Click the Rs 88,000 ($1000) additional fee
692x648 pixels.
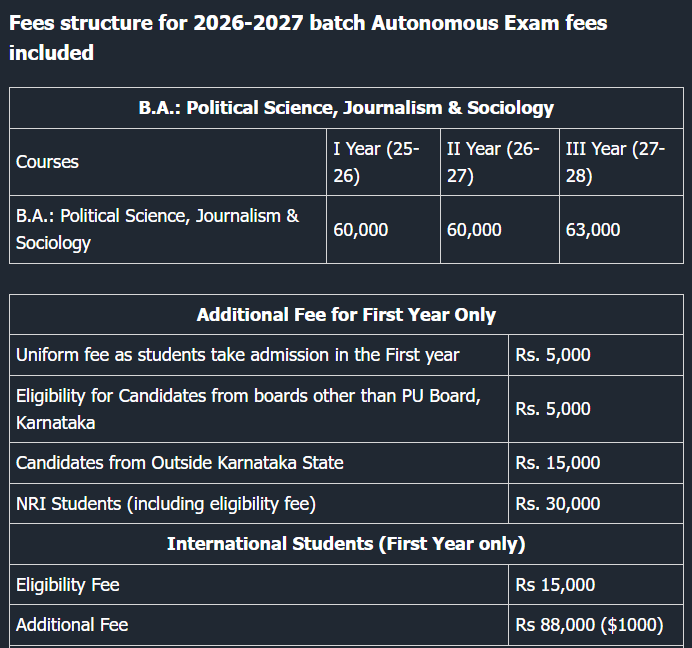click(590, 625)
